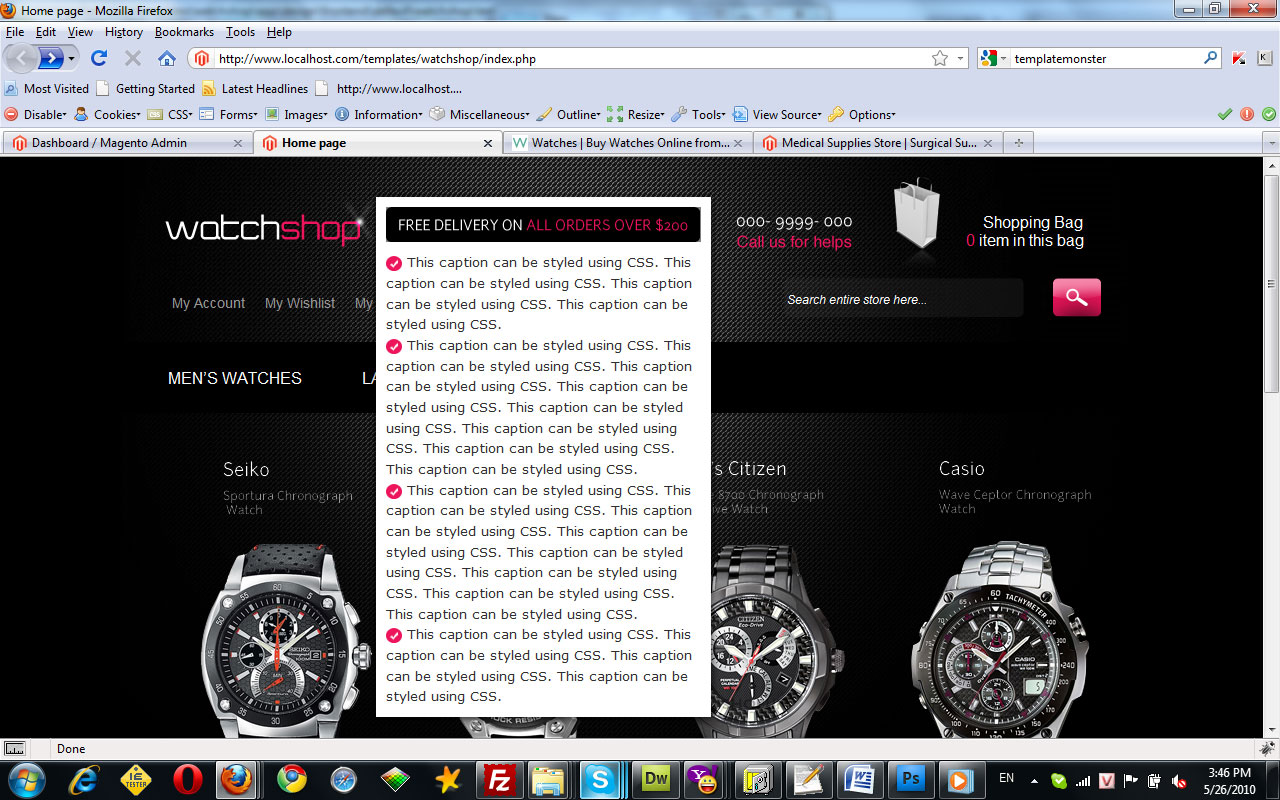Click the search magnifier in the templatemonster box

tap(1210, 58)
